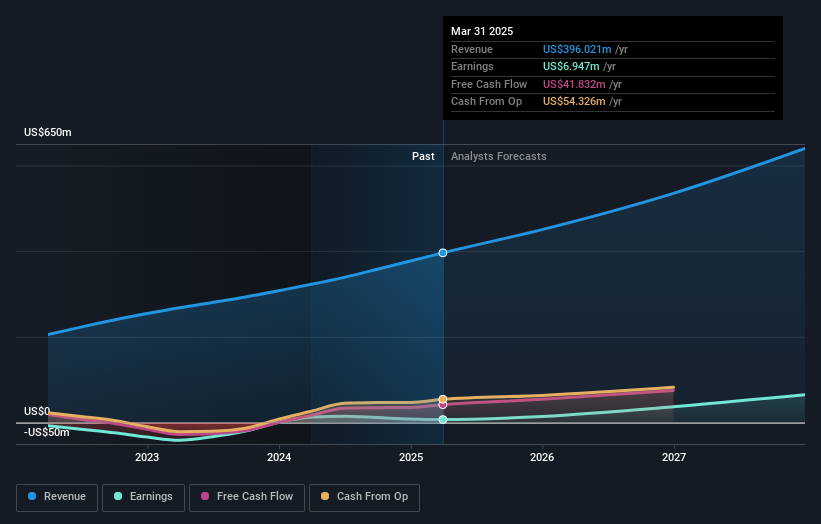Click the US$41.832m free cash flow value
The height and width of the screenshot is (524, 821).
574,84
